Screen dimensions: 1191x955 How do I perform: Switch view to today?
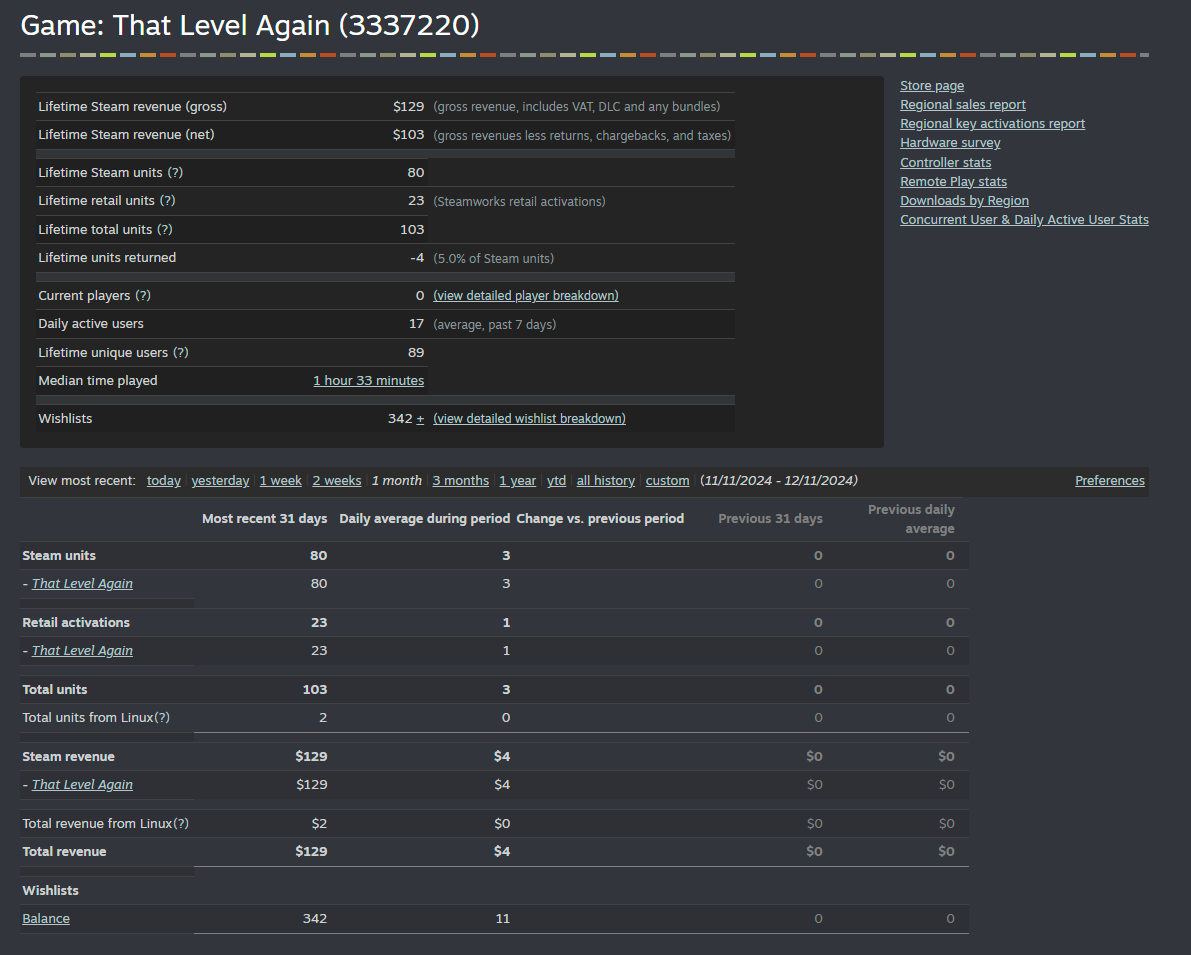(x=163, y=481)
